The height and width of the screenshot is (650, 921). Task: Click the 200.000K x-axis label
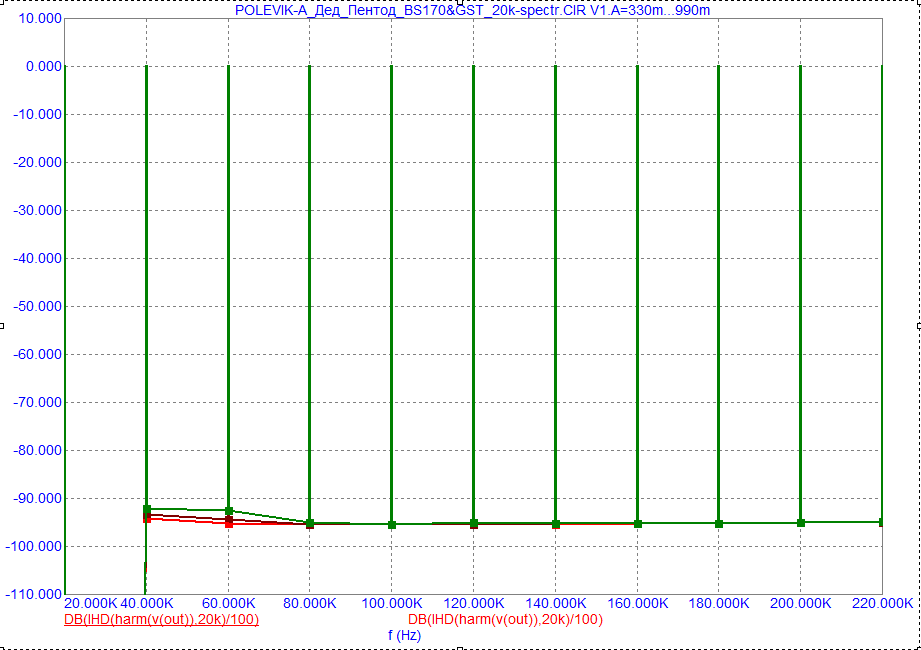tap(801, 604)
